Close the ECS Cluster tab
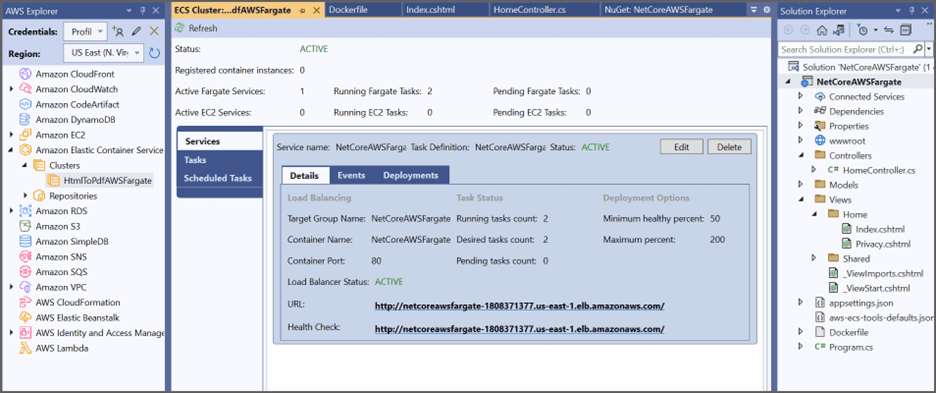936x393 pixels. tap(316, 10)
